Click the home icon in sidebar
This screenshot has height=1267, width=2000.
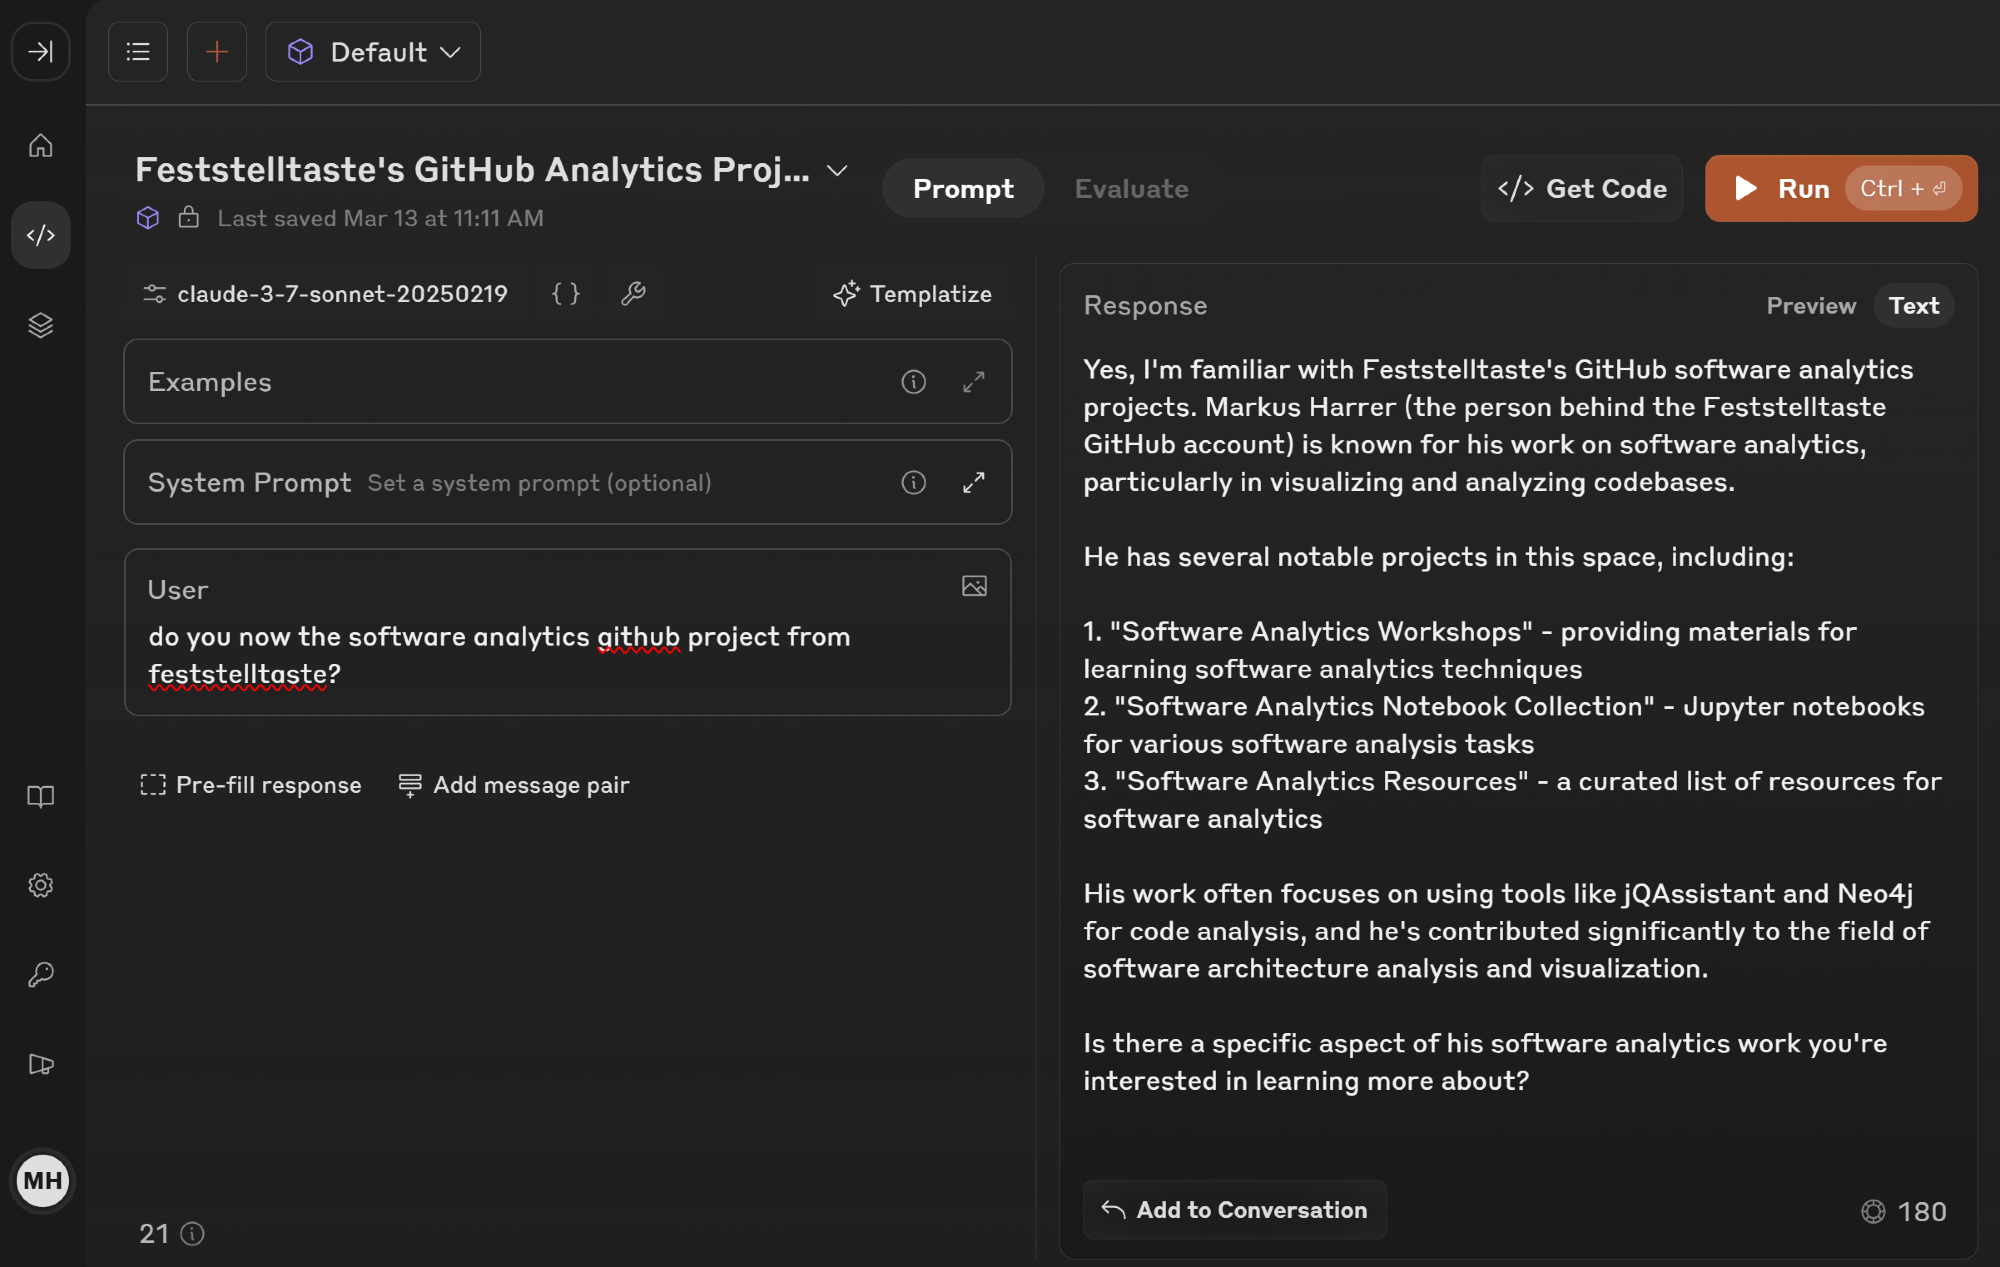(x=40, y=146)
